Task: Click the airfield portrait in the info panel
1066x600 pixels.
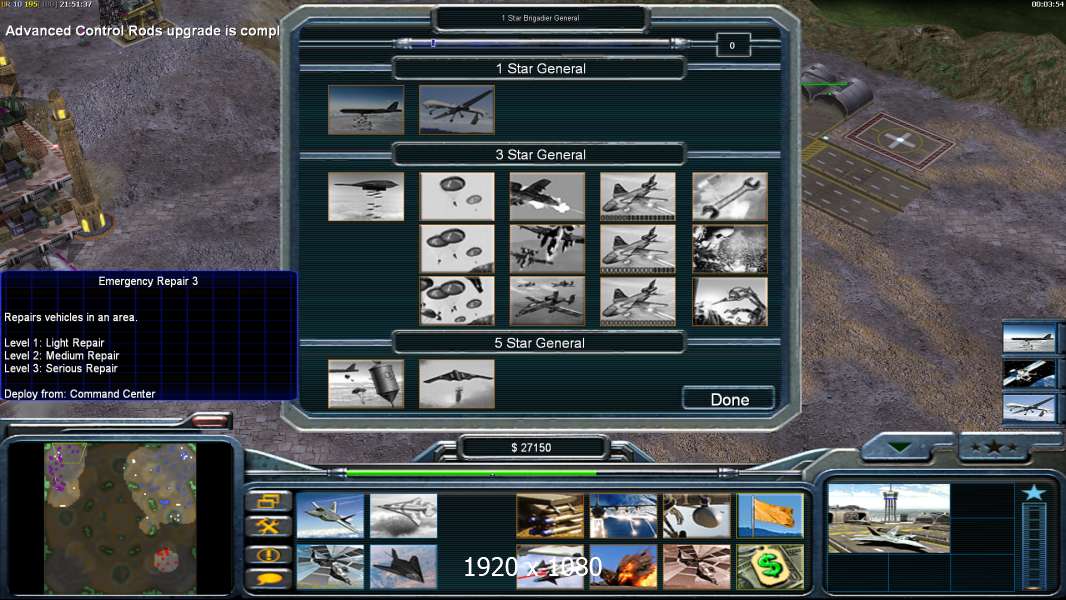Action: tap(889, 518)
